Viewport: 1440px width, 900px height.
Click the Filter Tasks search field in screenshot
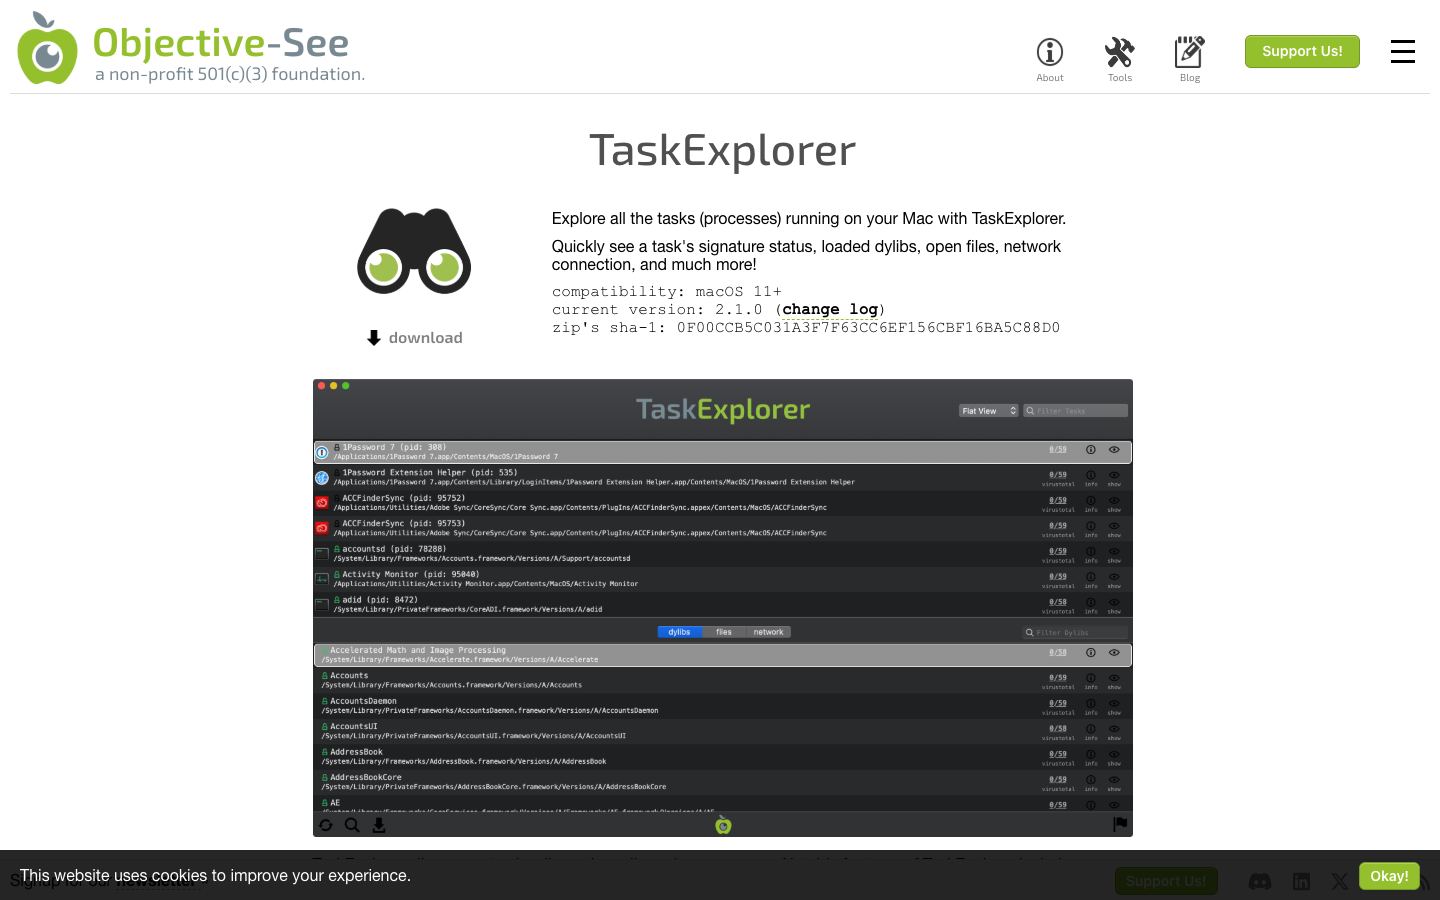click(x=1075, y=411)
